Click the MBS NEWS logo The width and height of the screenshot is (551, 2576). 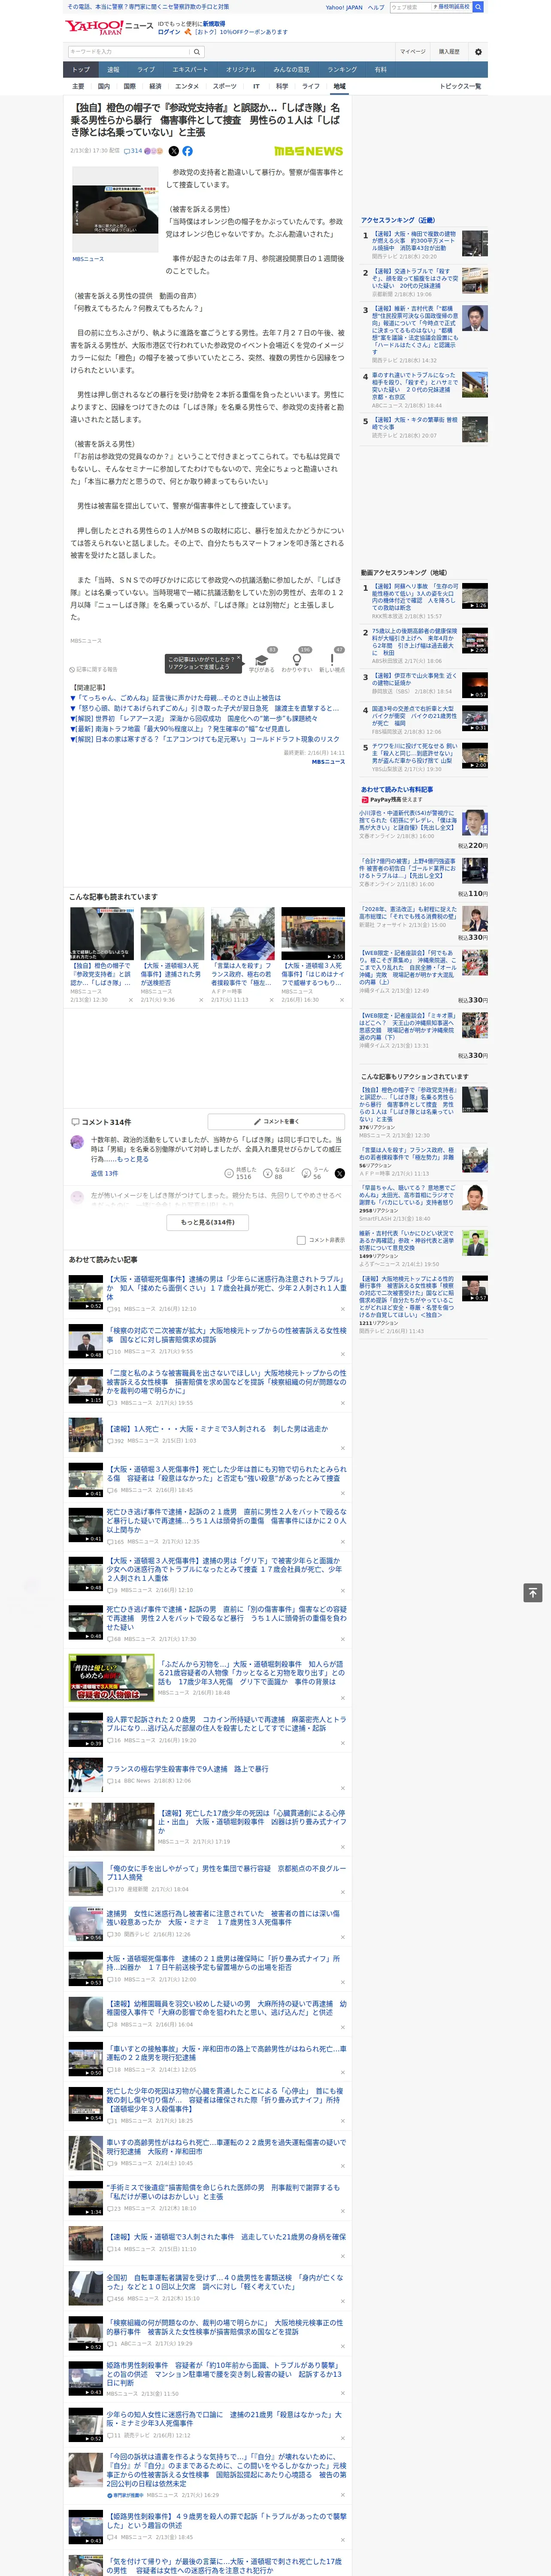308,151
